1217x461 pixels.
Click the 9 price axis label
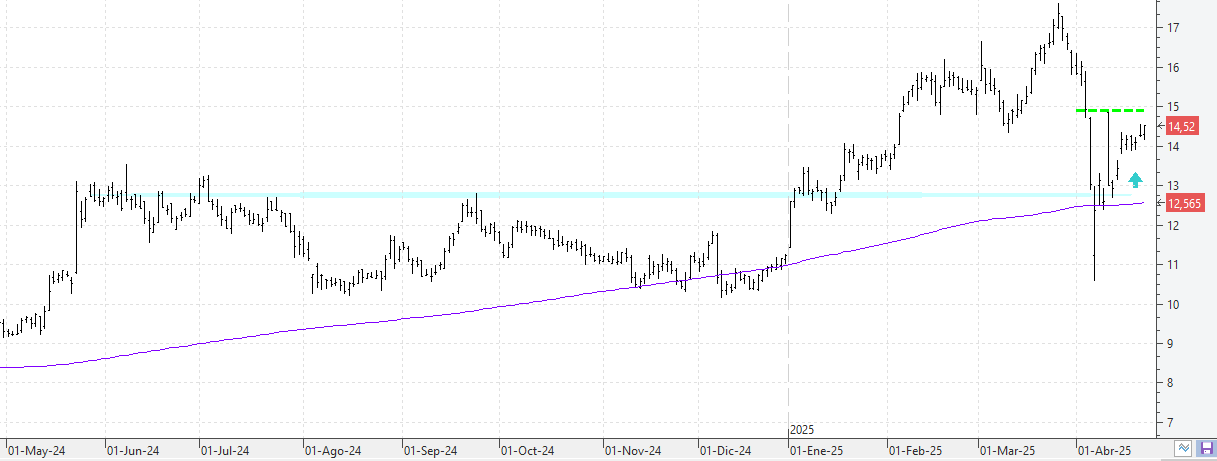click(1172, 344)
